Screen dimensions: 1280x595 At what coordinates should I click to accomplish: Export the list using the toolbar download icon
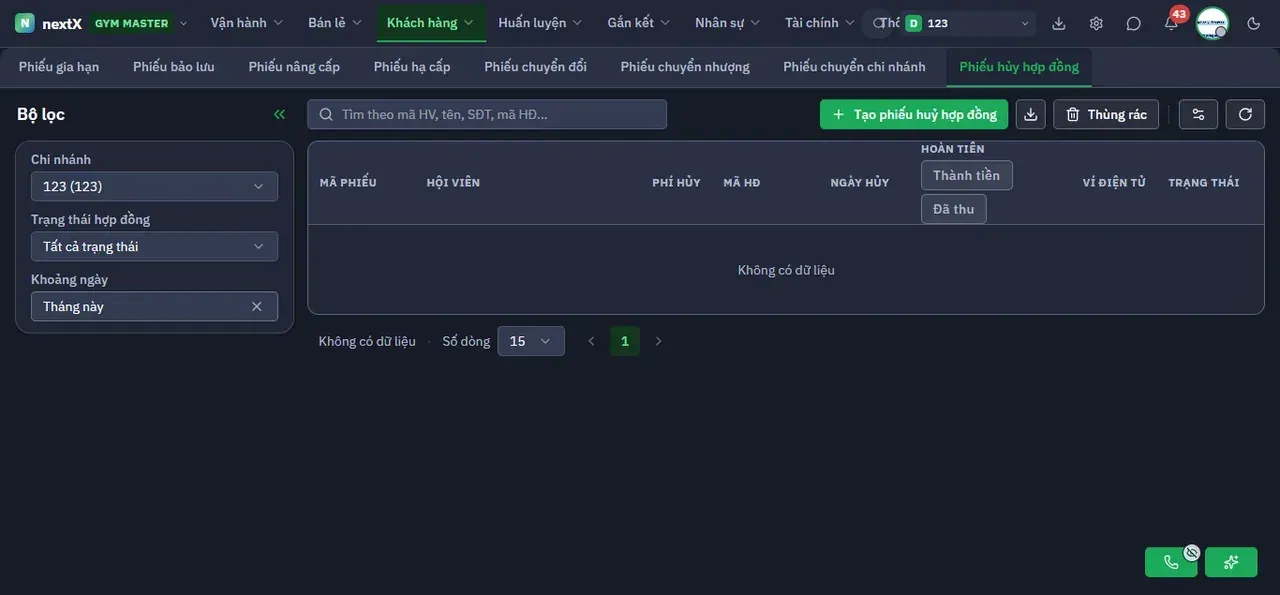(x=1031, y=114)
